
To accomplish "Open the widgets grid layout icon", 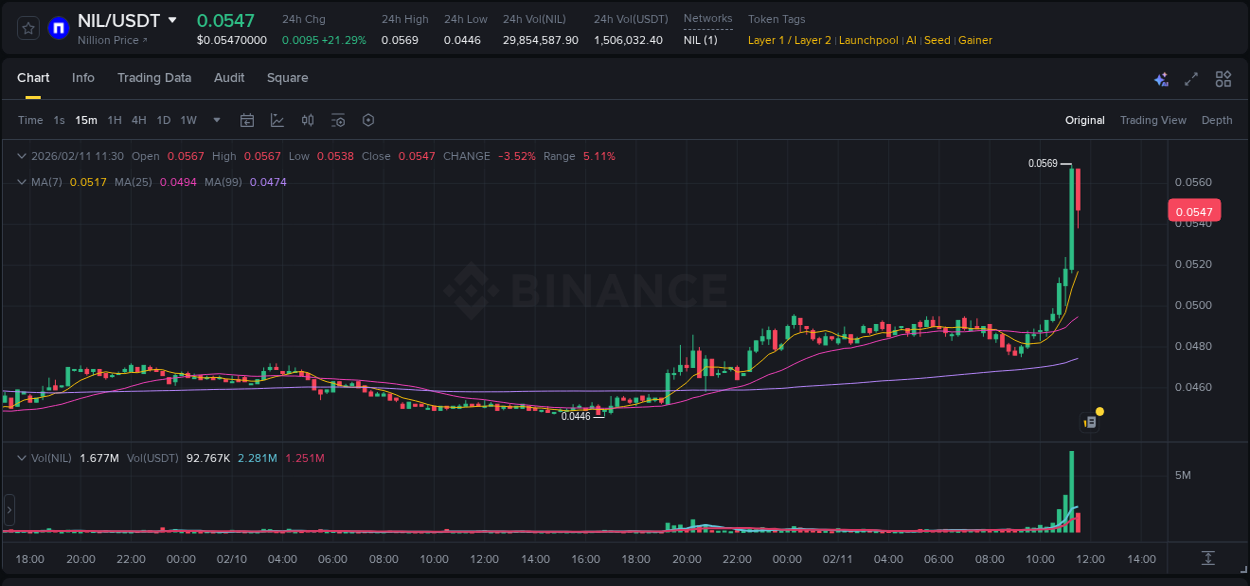I will 1224,78.
